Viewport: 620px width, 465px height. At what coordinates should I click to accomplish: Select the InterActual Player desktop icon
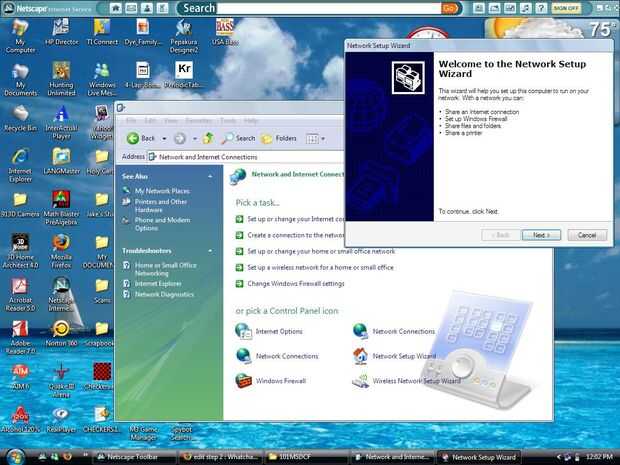pos(61,123)
